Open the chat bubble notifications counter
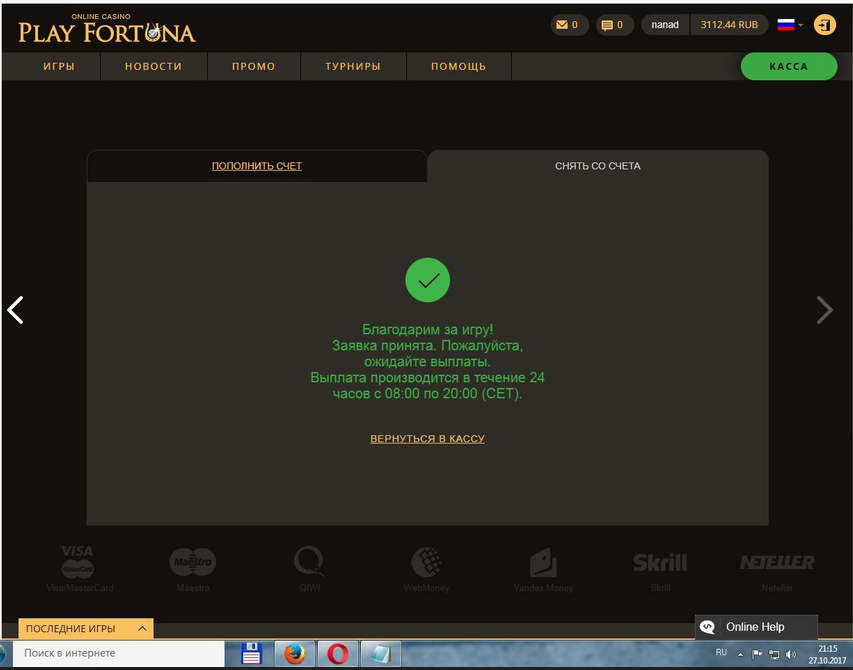Image resolution: width=853 pixels, height=670 pixels. pyautogui.click(x=614, y=25)
